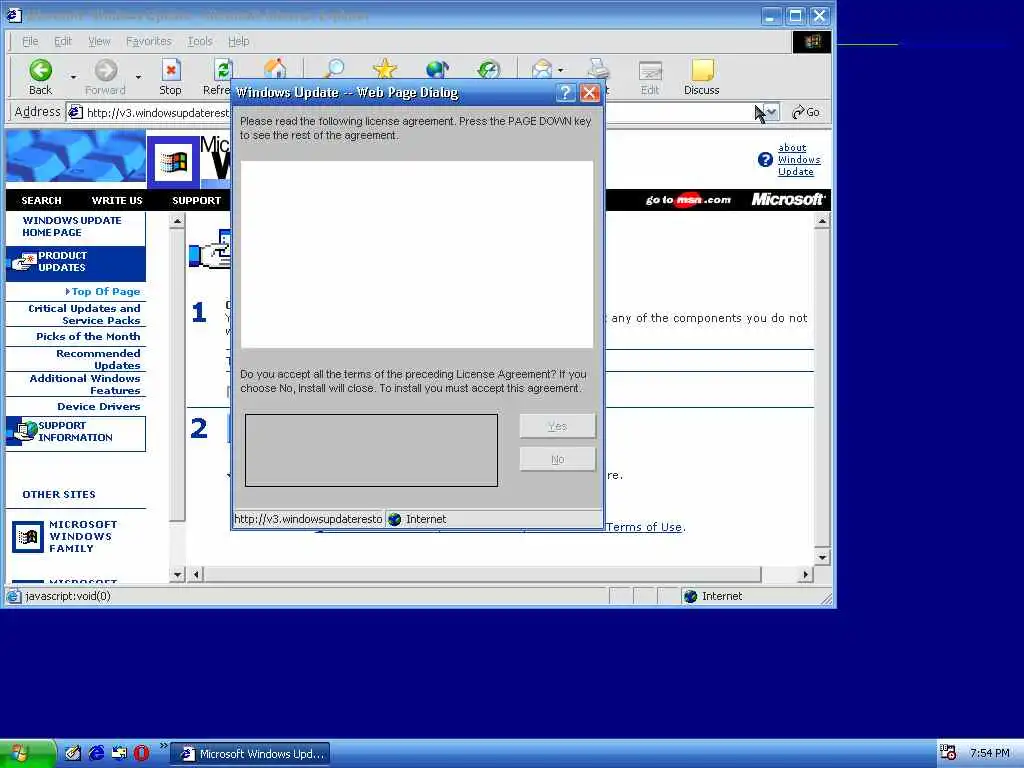The width and height of the screenshot is (1024, 768).
Task: Open the History clock toolbar icon
Action: pyautogui.click(x=488, y=69)
